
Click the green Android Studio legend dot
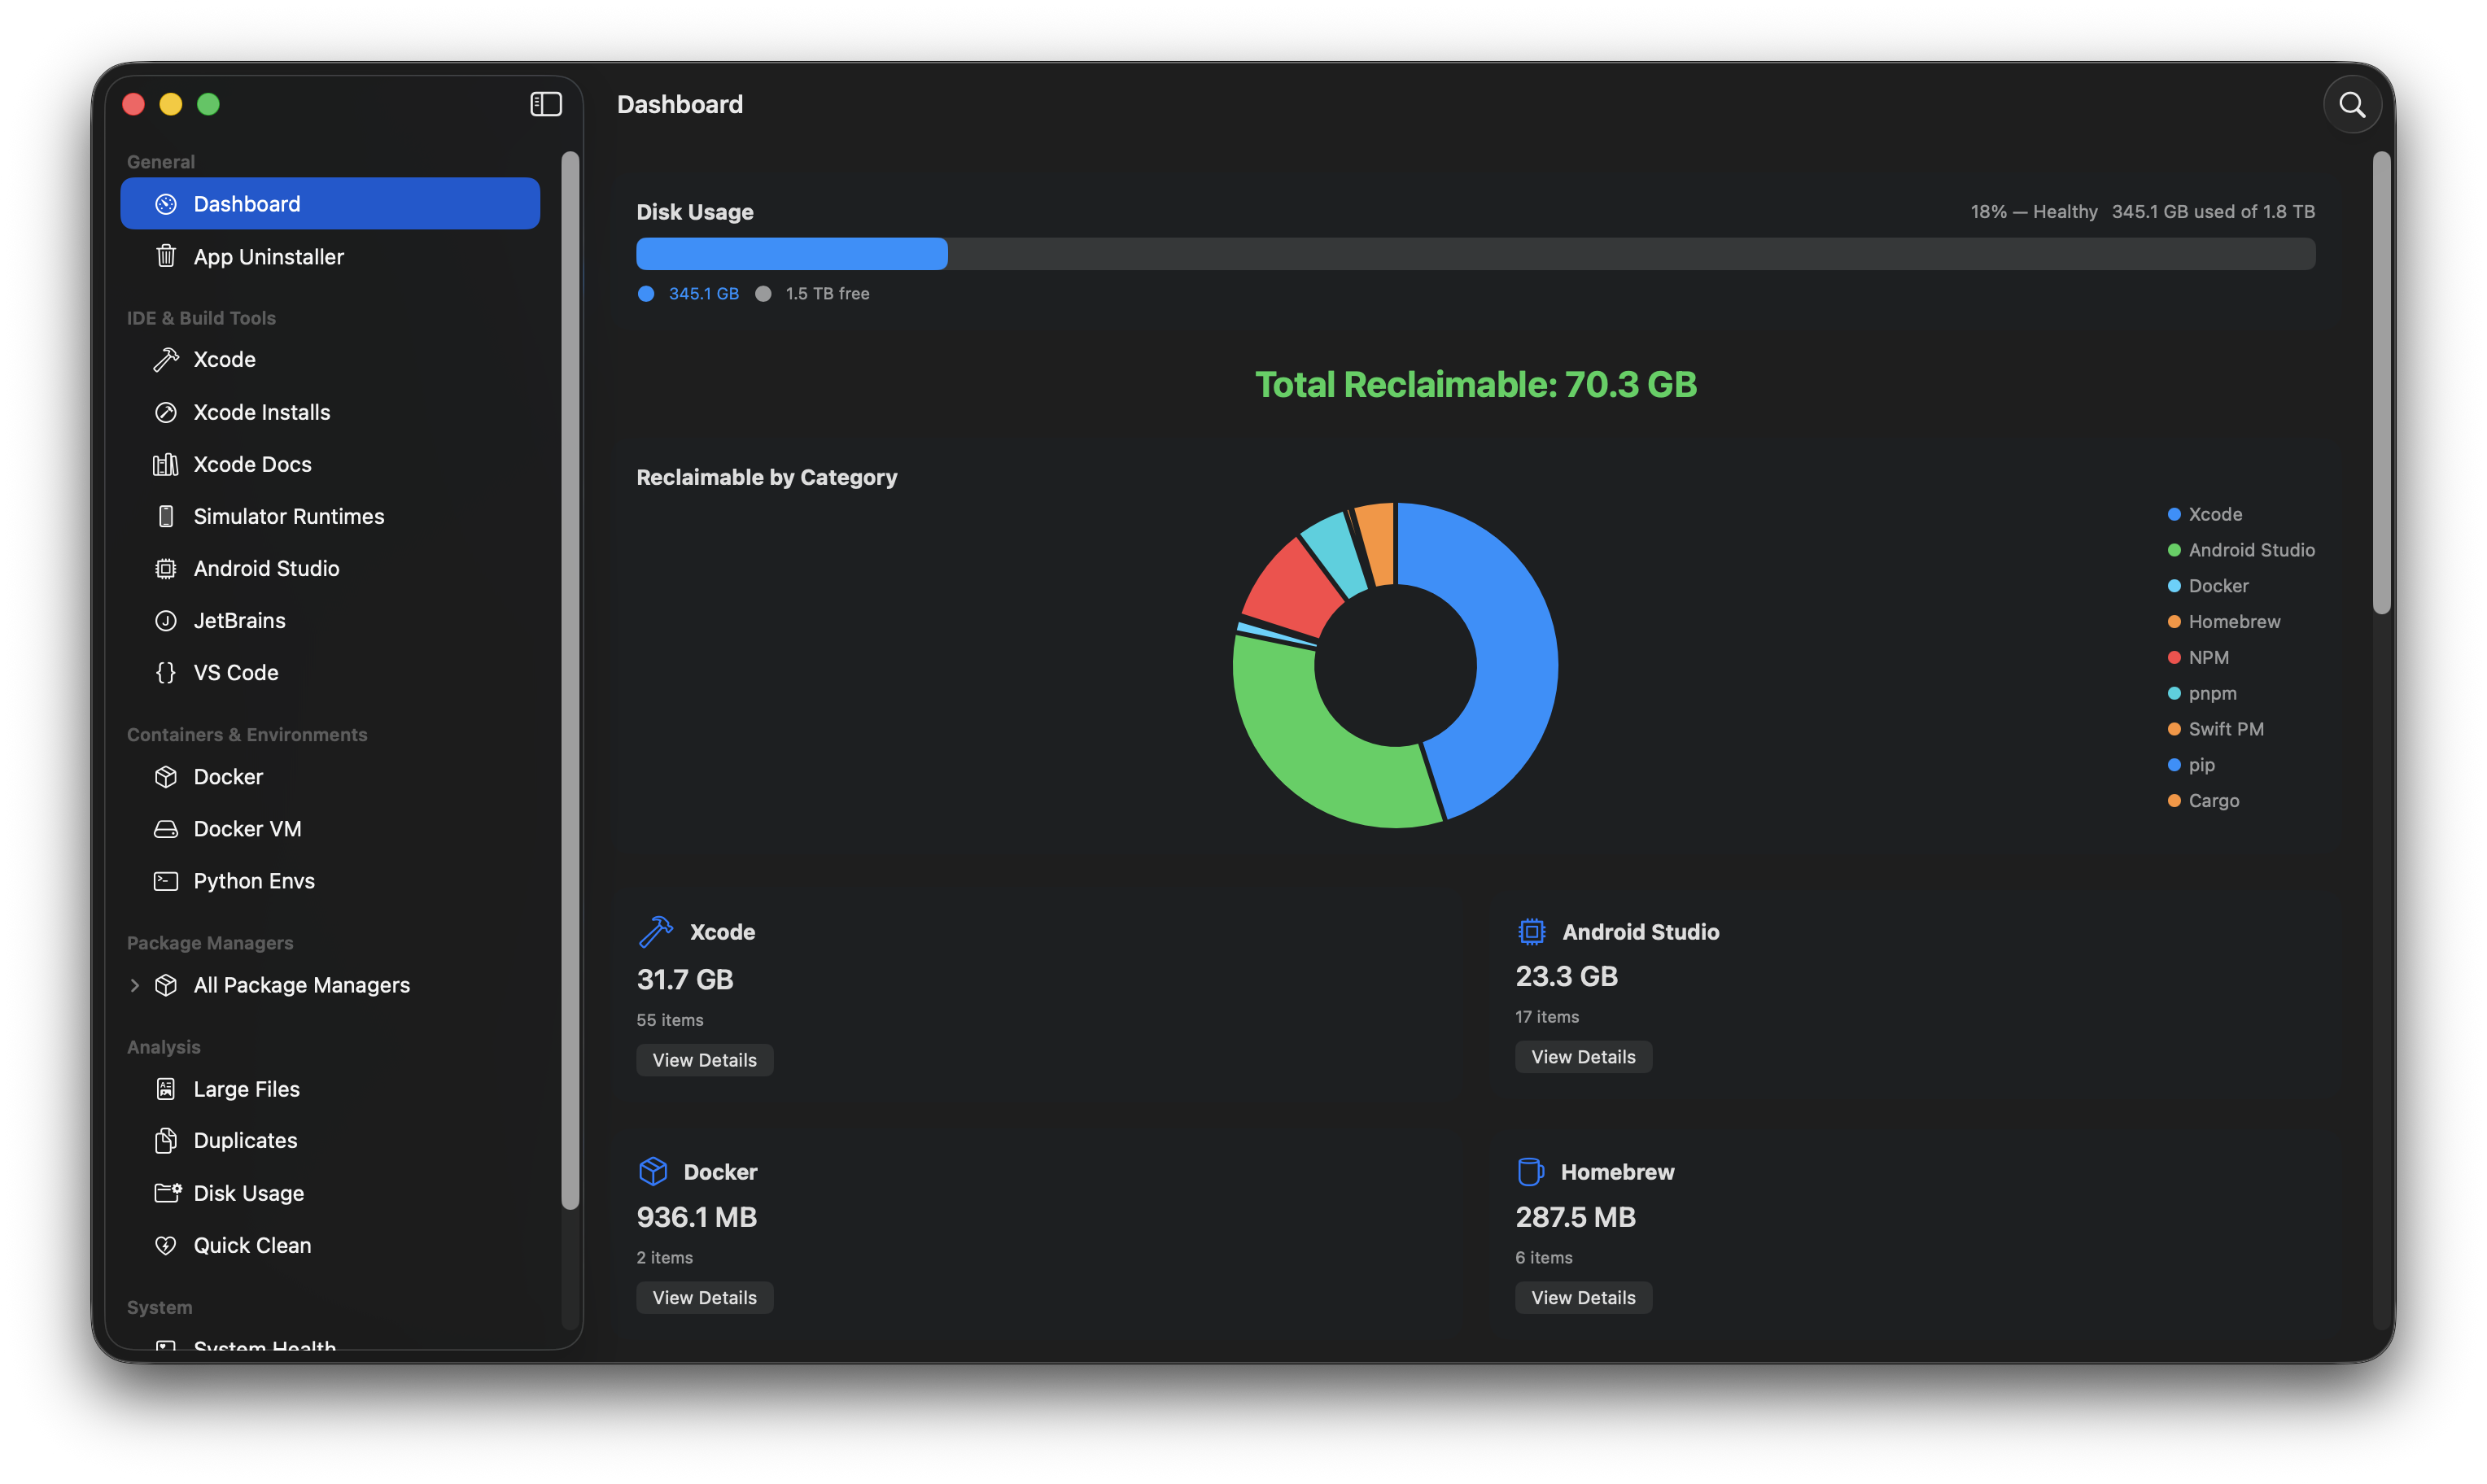click(x=2173, y=550)
